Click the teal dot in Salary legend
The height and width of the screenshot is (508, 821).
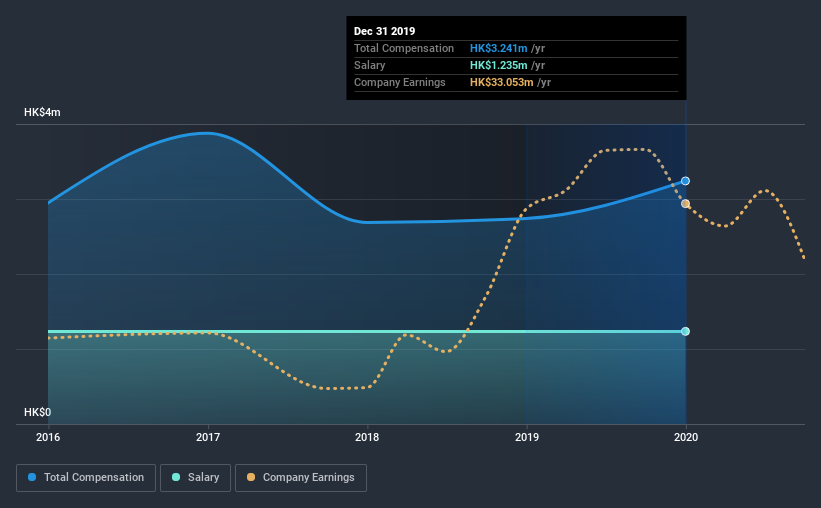(176, 477)
